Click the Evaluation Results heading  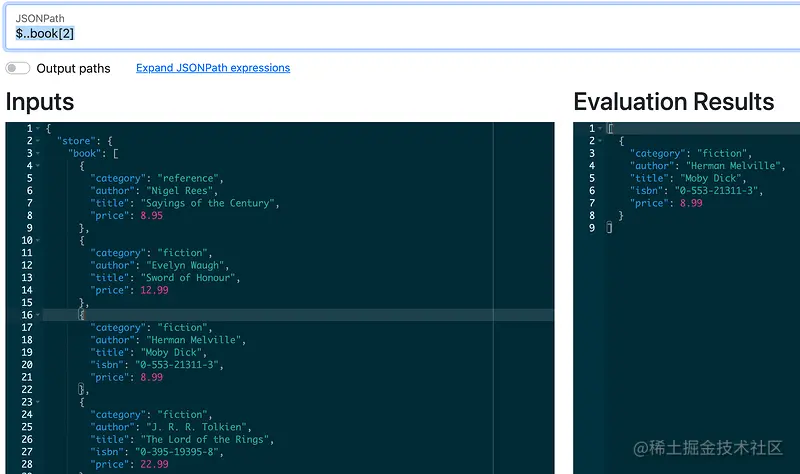point(673,102)
